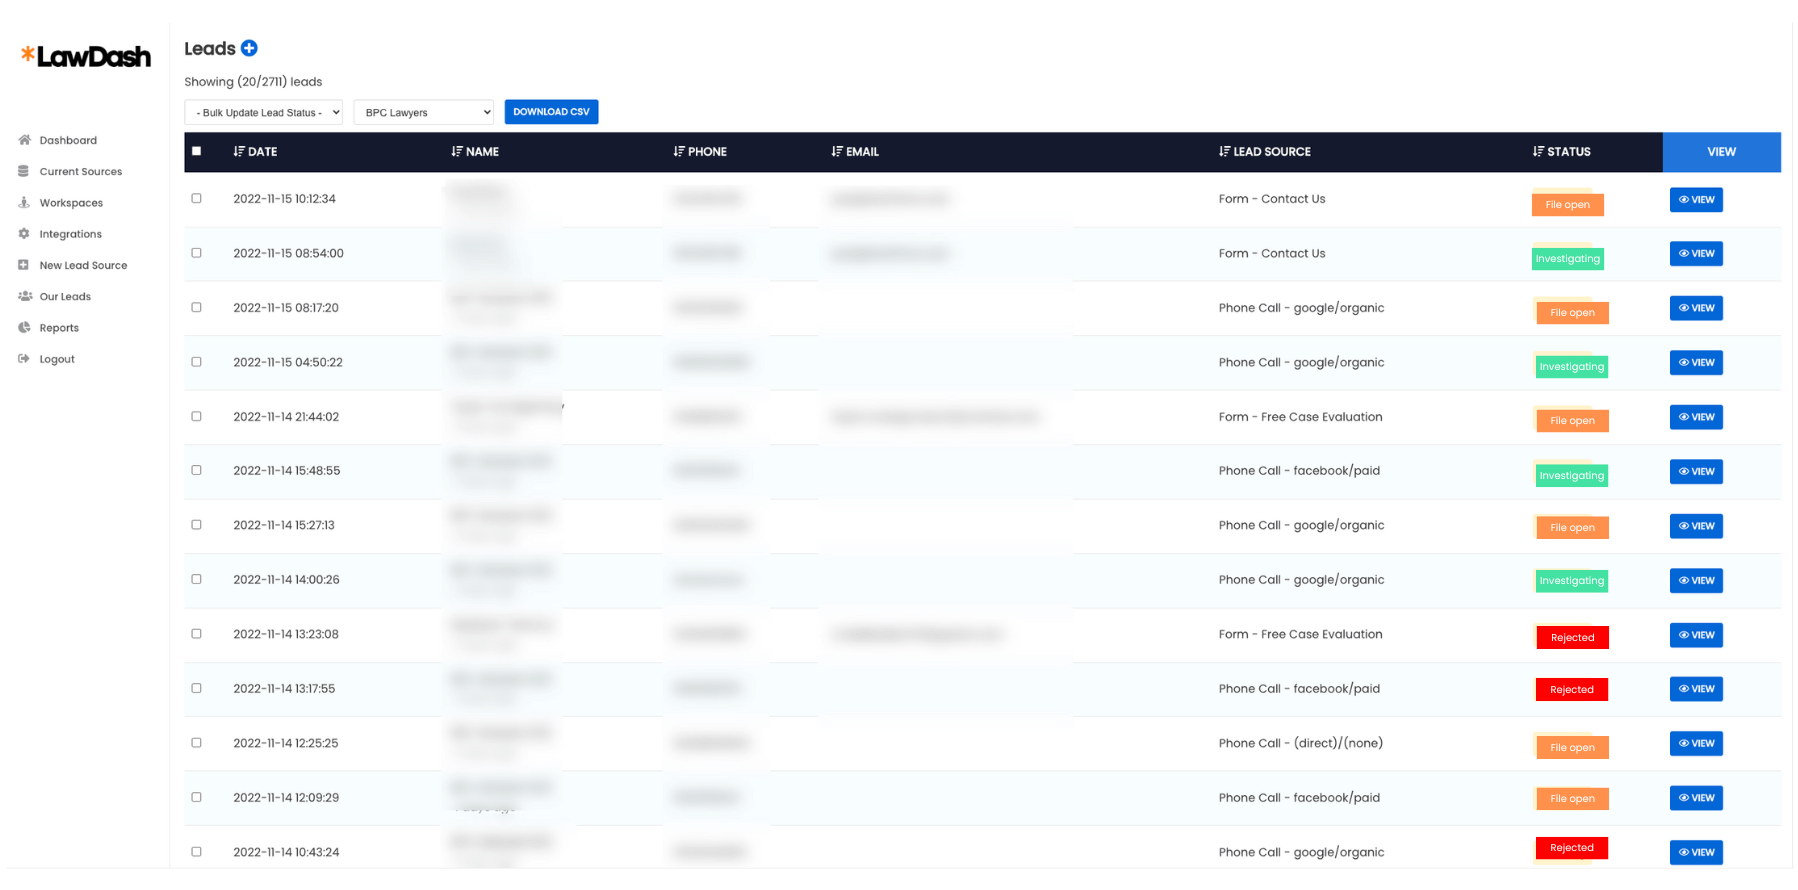The image size is (1798, 890).
Task: Click the VIEW column header
Action: tap(1721, 152)
